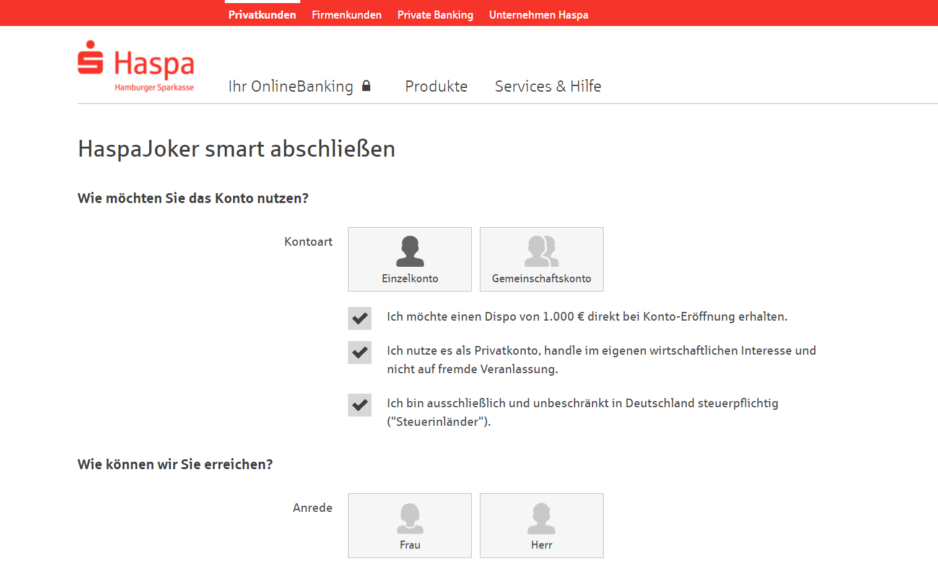
Task: Expand the Services & Hilfe menu
Action: (548, 87)
